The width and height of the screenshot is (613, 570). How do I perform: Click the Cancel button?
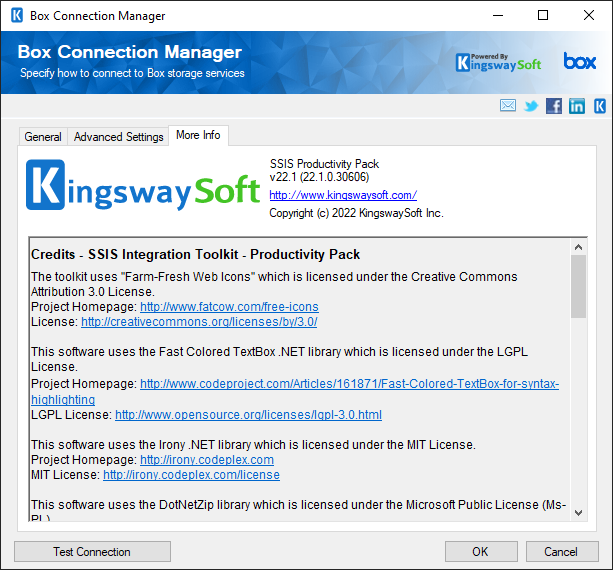point(562,552)
